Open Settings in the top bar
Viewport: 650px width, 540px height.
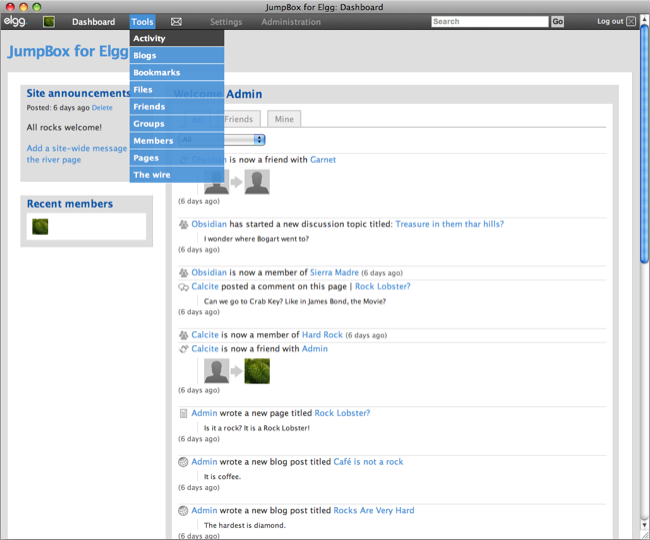coord(226,22)
